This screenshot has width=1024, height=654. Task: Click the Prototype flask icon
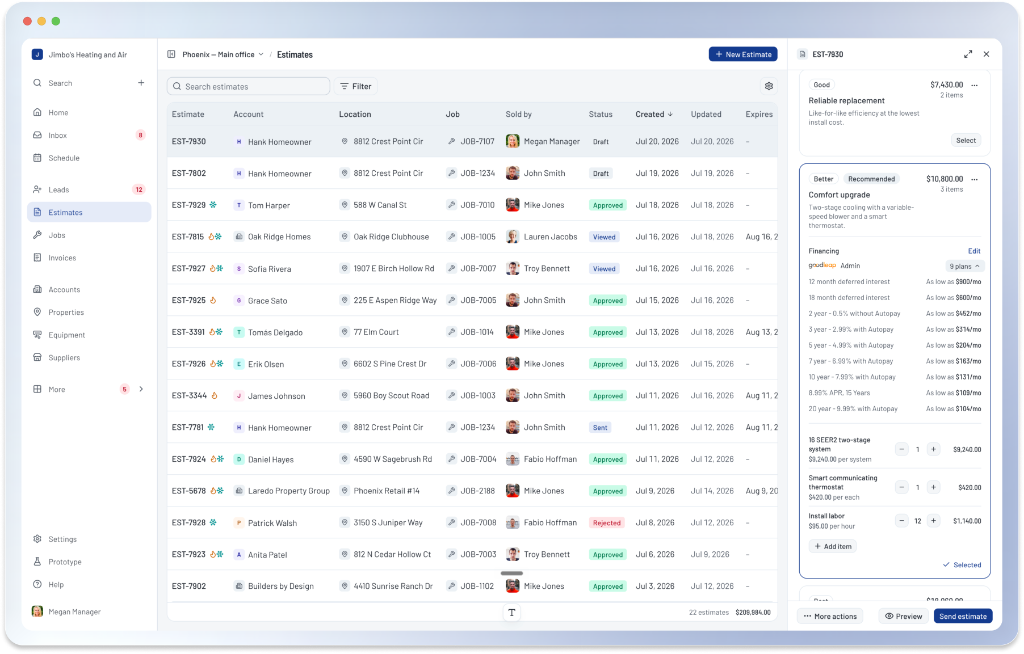point(37,562)
